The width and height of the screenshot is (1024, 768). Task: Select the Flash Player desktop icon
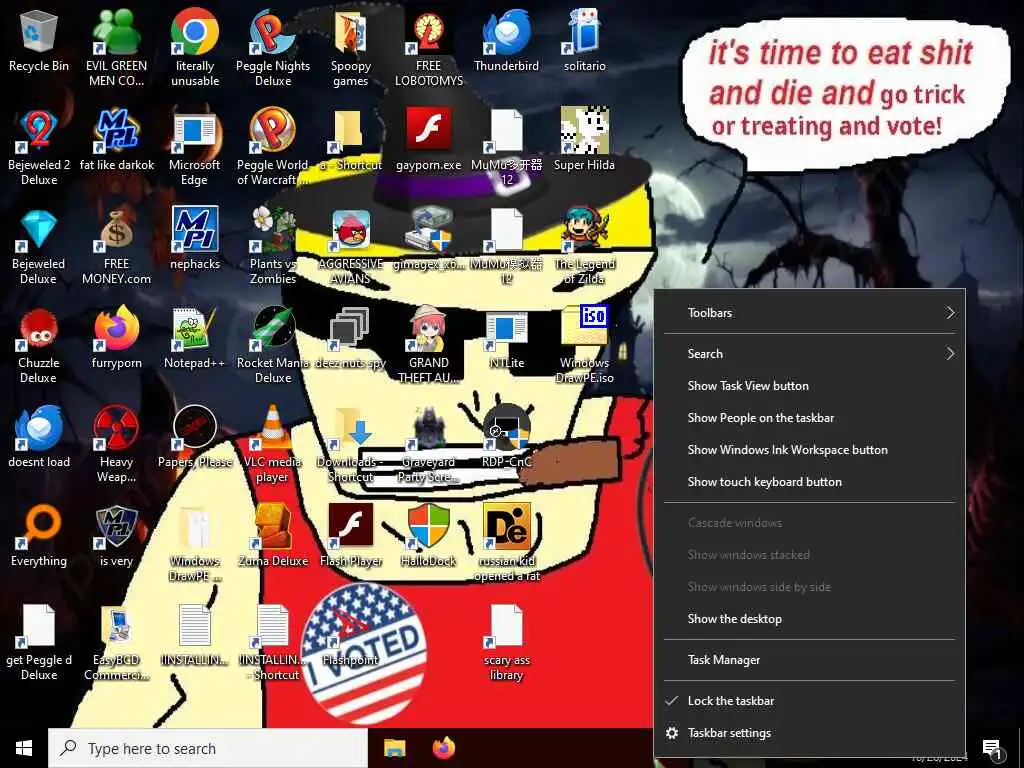click(x=351, y=526)
